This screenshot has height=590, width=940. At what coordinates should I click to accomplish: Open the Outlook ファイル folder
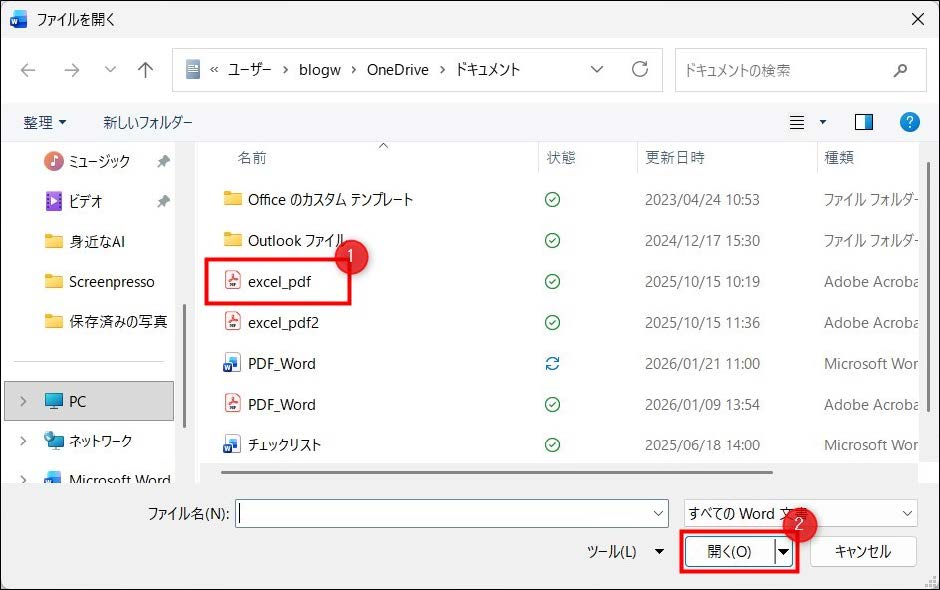pos(296,240)
